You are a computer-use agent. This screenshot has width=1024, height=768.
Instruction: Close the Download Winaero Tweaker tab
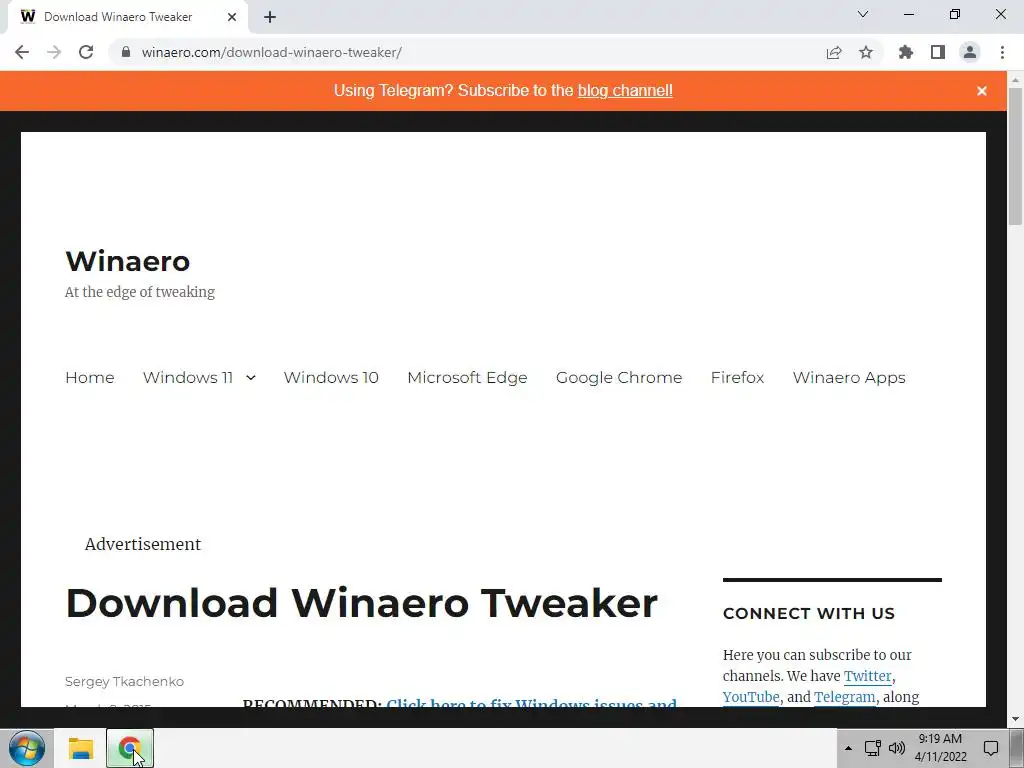click(232, 17)
